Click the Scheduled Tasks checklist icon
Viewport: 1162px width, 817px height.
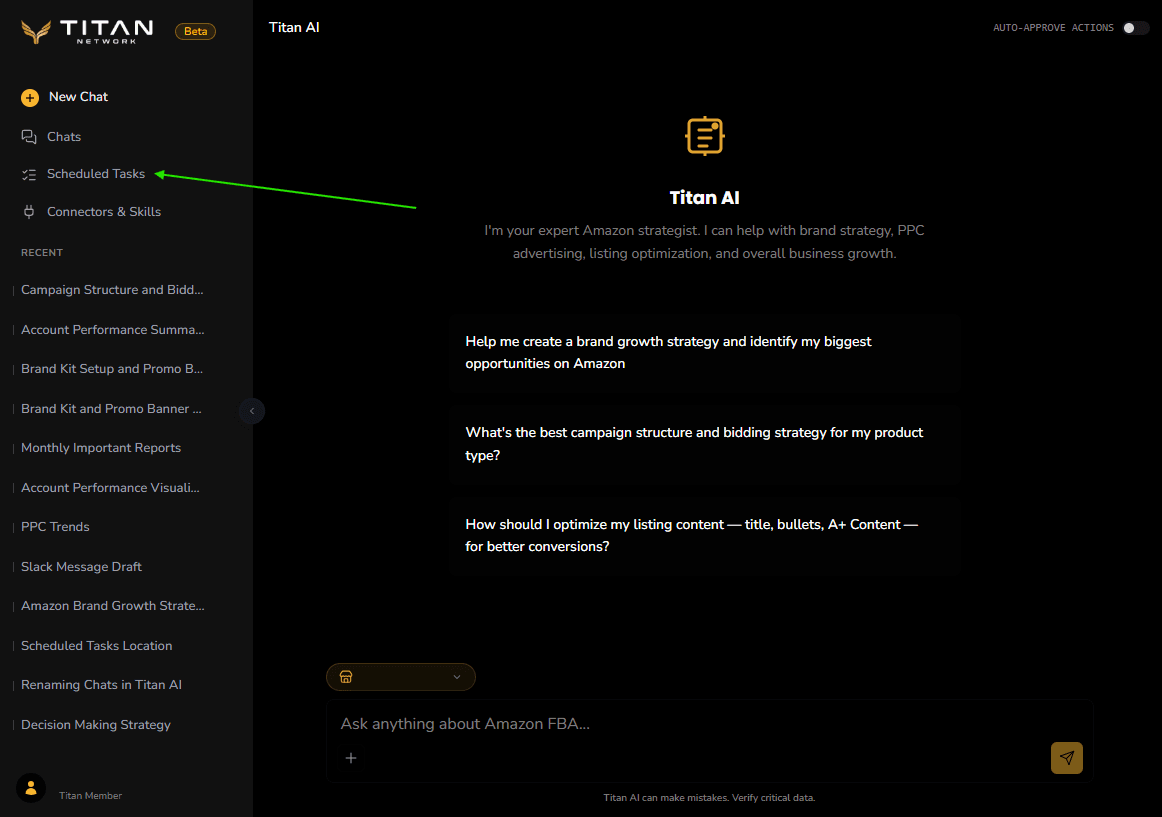click(29, 174)
